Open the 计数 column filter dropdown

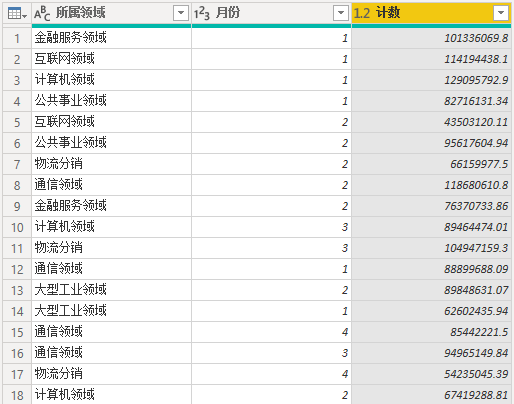coord(501,13)
